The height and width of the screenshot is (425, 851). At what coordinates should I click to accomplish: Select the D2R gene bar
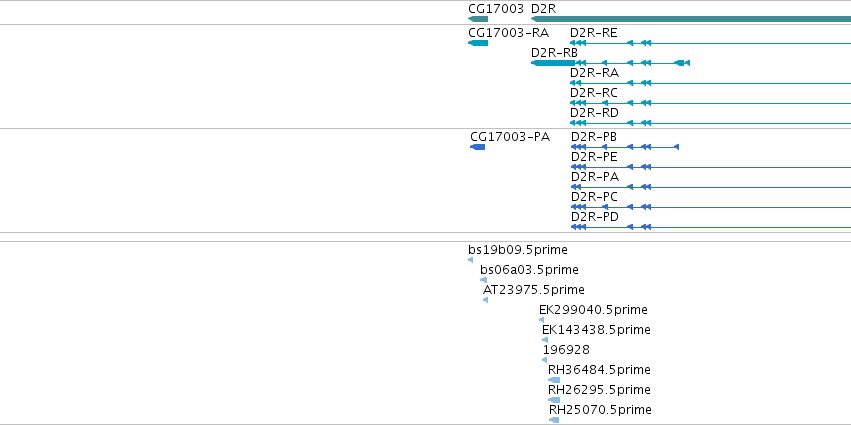(x=690, y=19)
